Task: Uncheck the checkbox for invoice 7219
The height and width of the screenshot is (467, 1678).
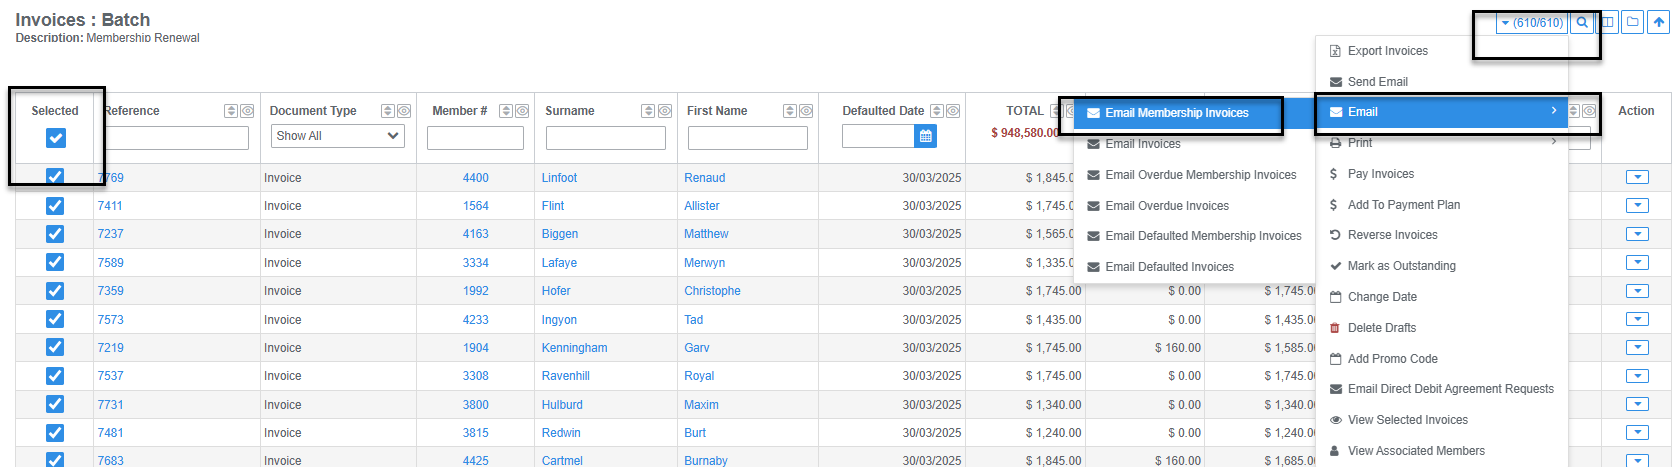Action: (55, 347)
